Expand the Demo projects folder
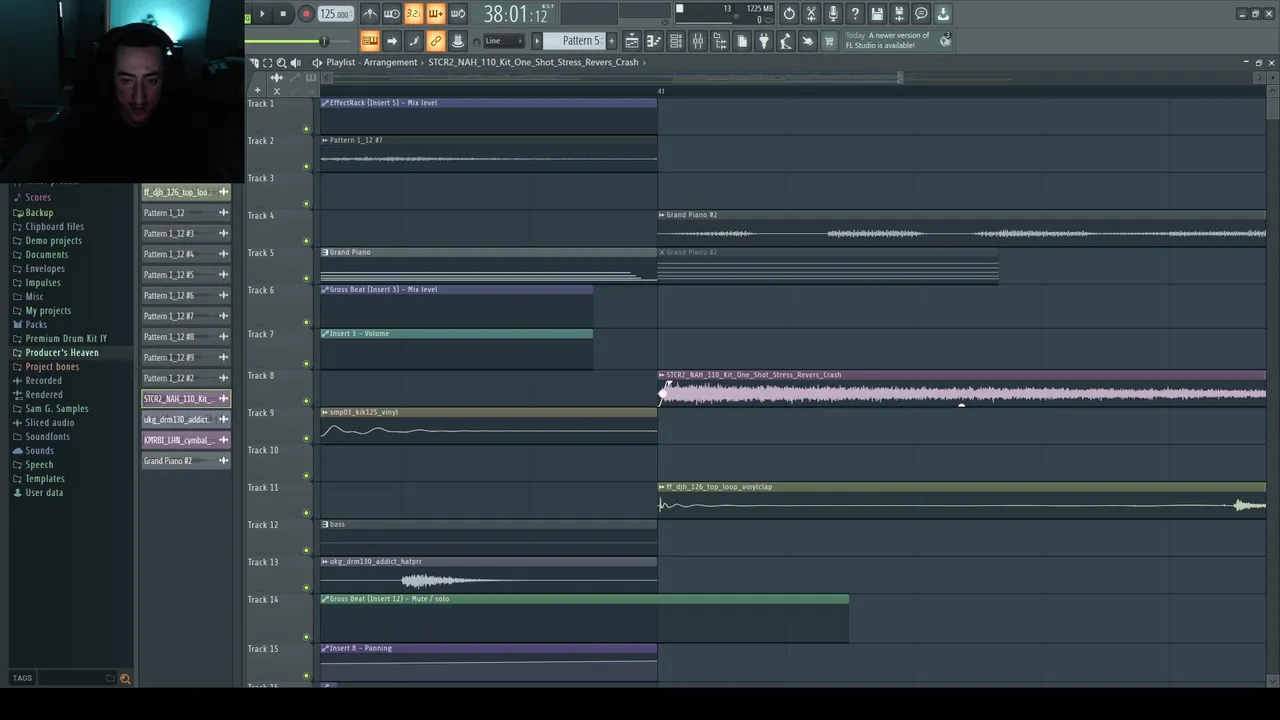Viewport: 1280px width, 720px height. coord(53,240)
